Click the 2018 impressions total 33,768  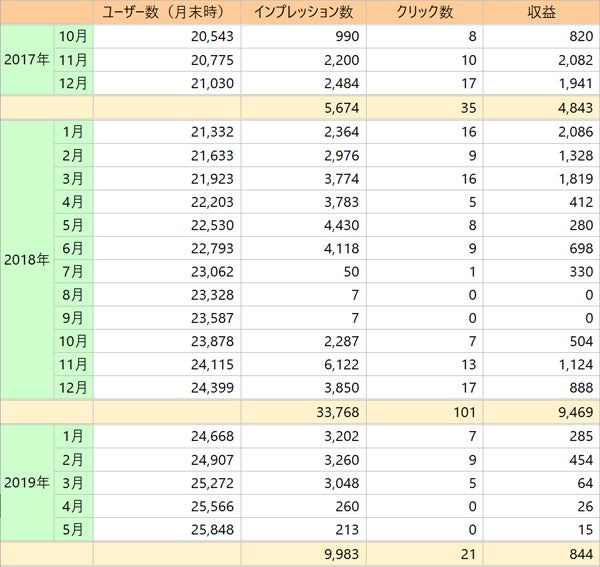[303, 411]
